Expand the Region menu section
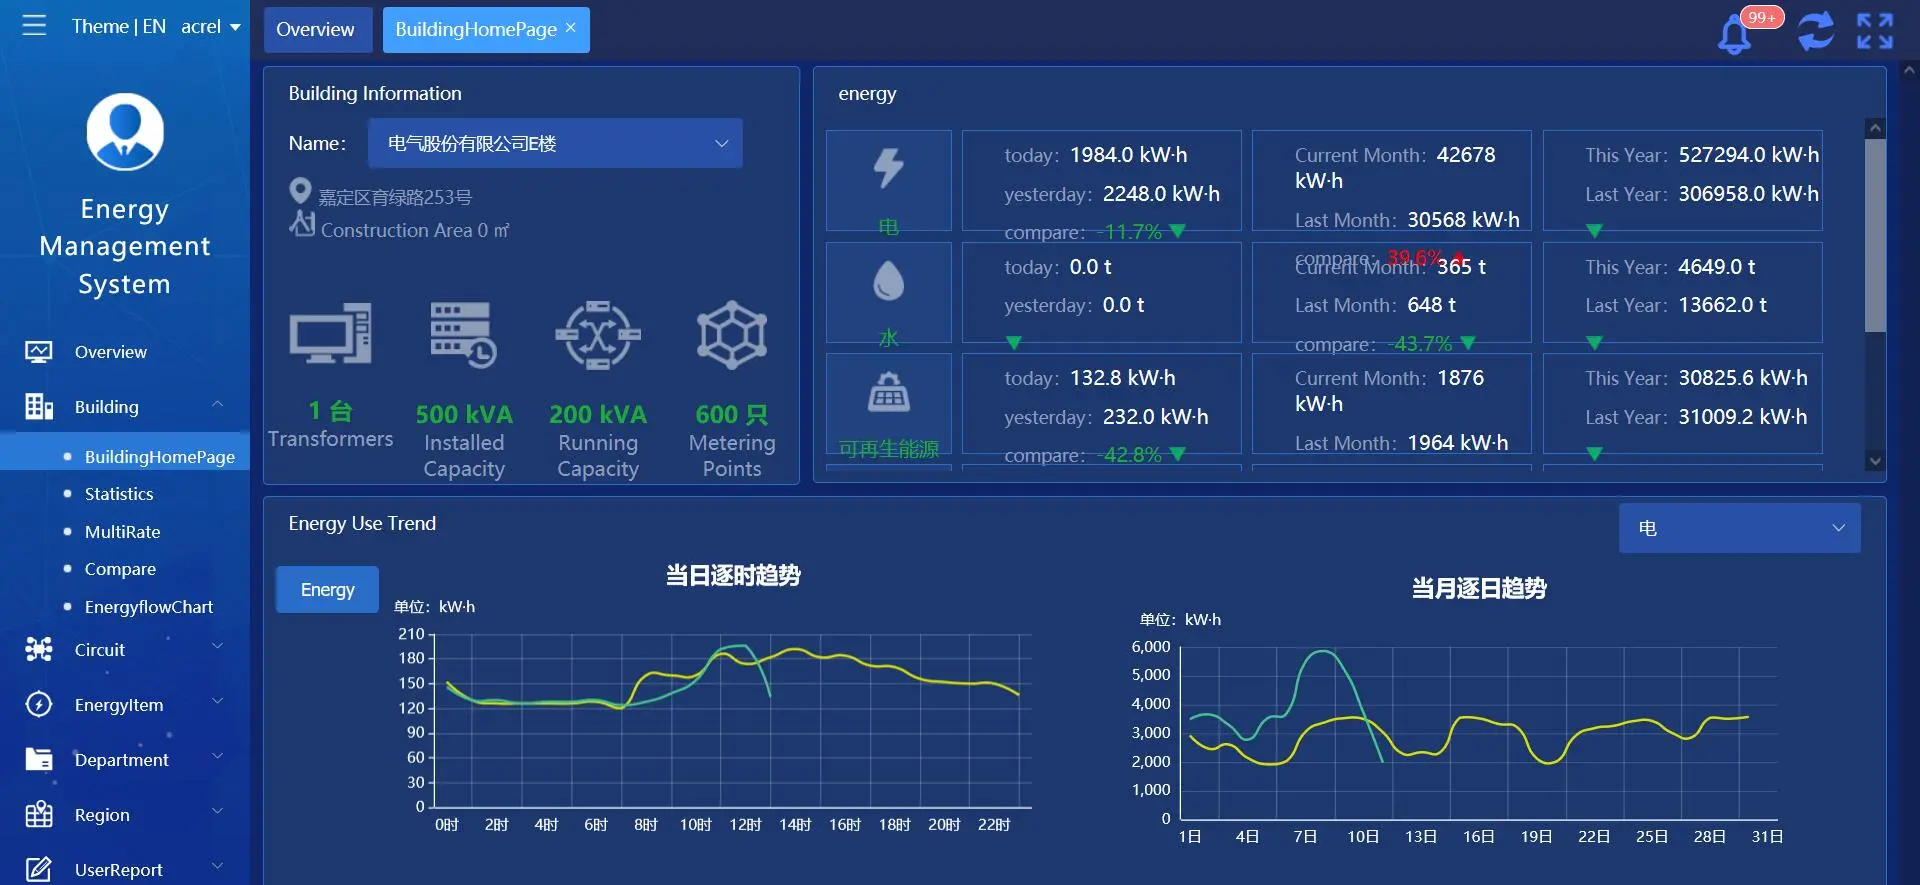This screenshot has width=1920, height=885. coord(217,812)
